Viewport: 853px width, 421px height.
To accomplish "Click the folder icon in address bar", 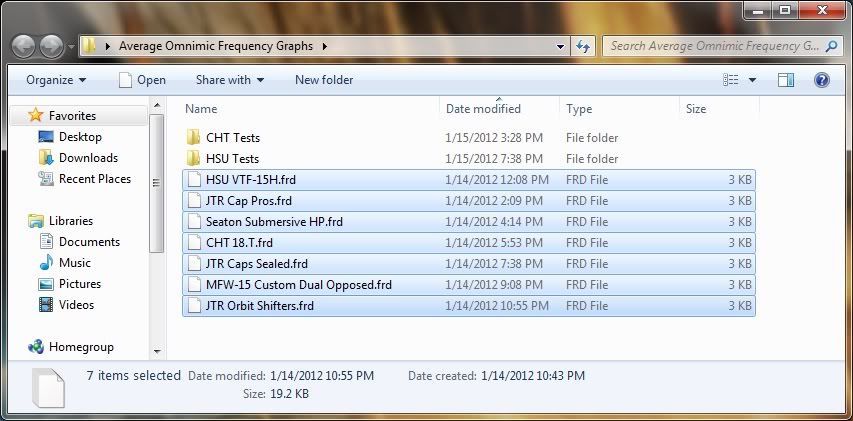I will (89, 46).
